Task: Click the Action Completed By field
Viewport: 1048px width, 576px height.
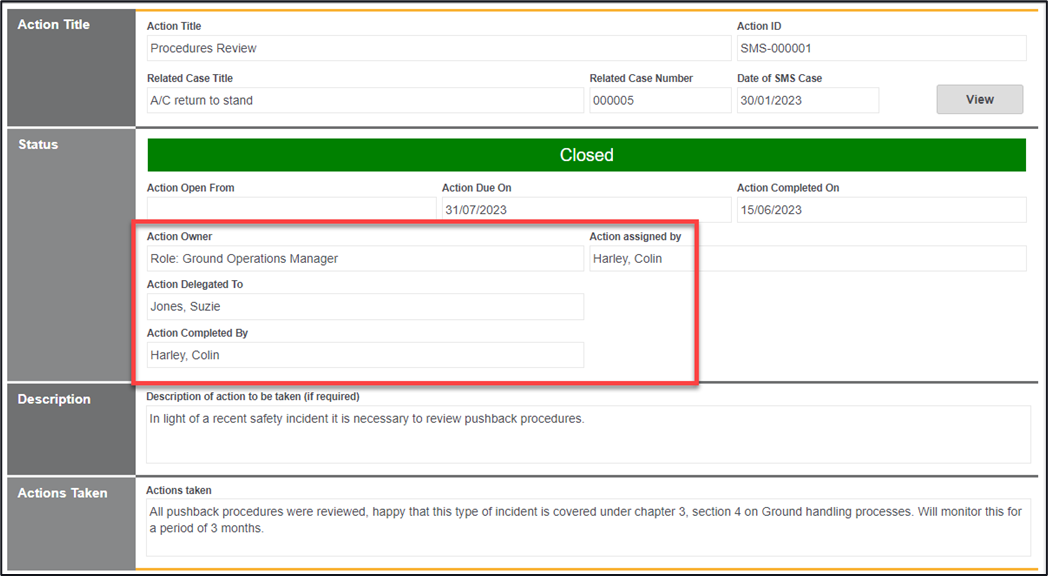Action: coord(364,355)
